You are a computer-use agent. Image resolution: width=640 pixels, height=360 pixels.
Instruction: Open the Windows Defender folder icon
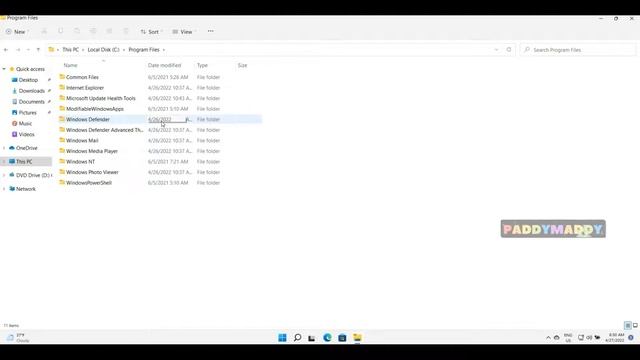pyautogui.click(x=62, y=119)
